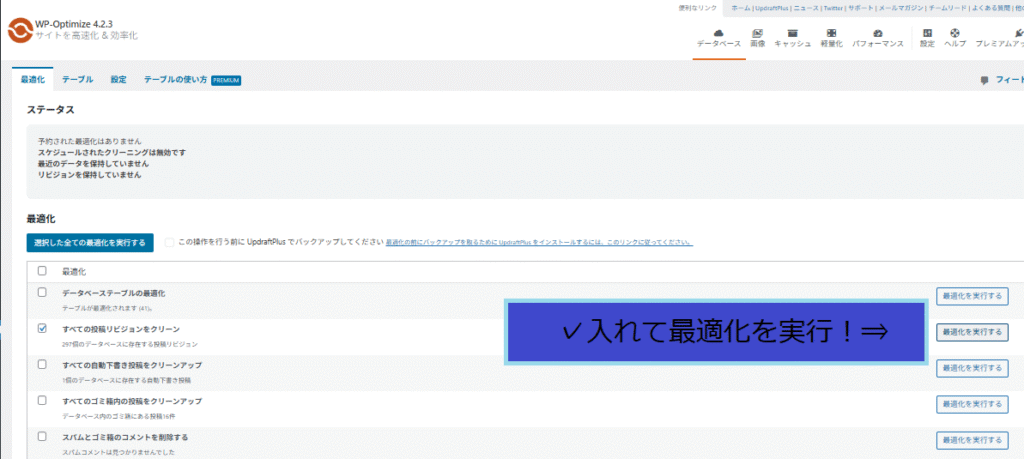
Task: Click the すべての自動下書き投稿をクリーンアップ row title
Action: point(132,365)
